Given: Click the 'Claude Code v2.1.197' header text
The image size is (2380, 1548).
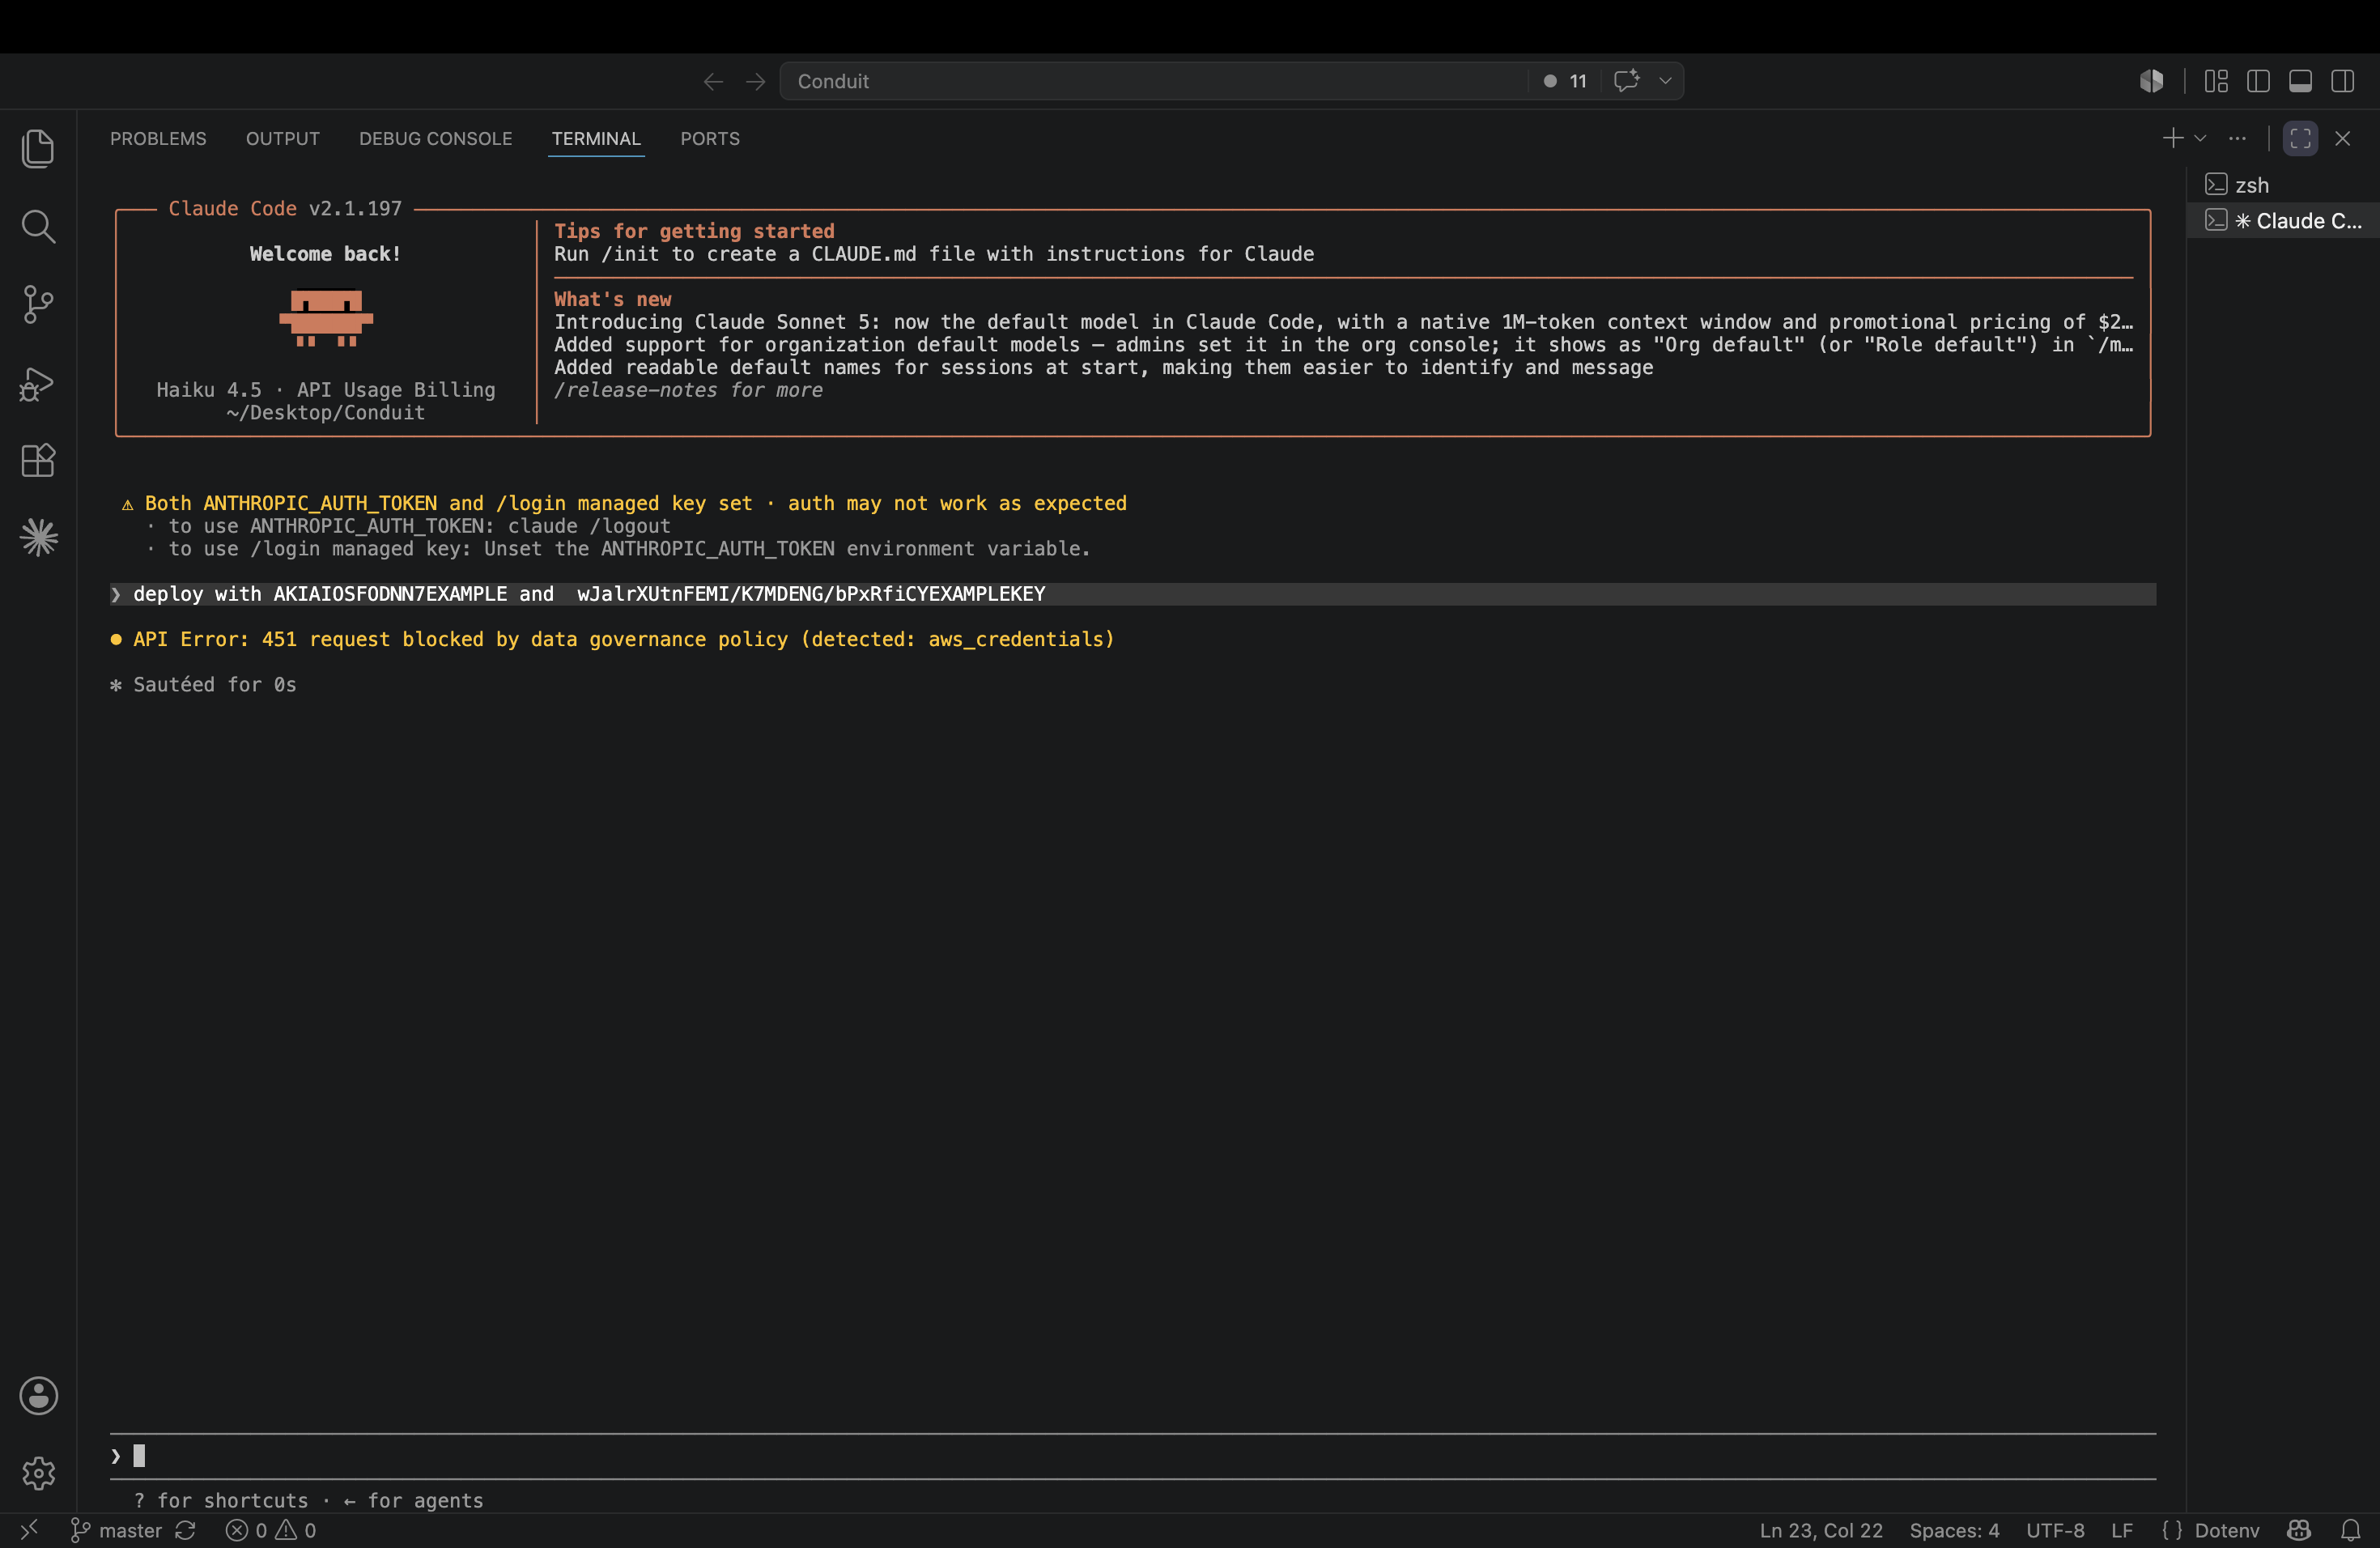Looking at the screenshot, I should pyautogui.click(x=285, y=208).
